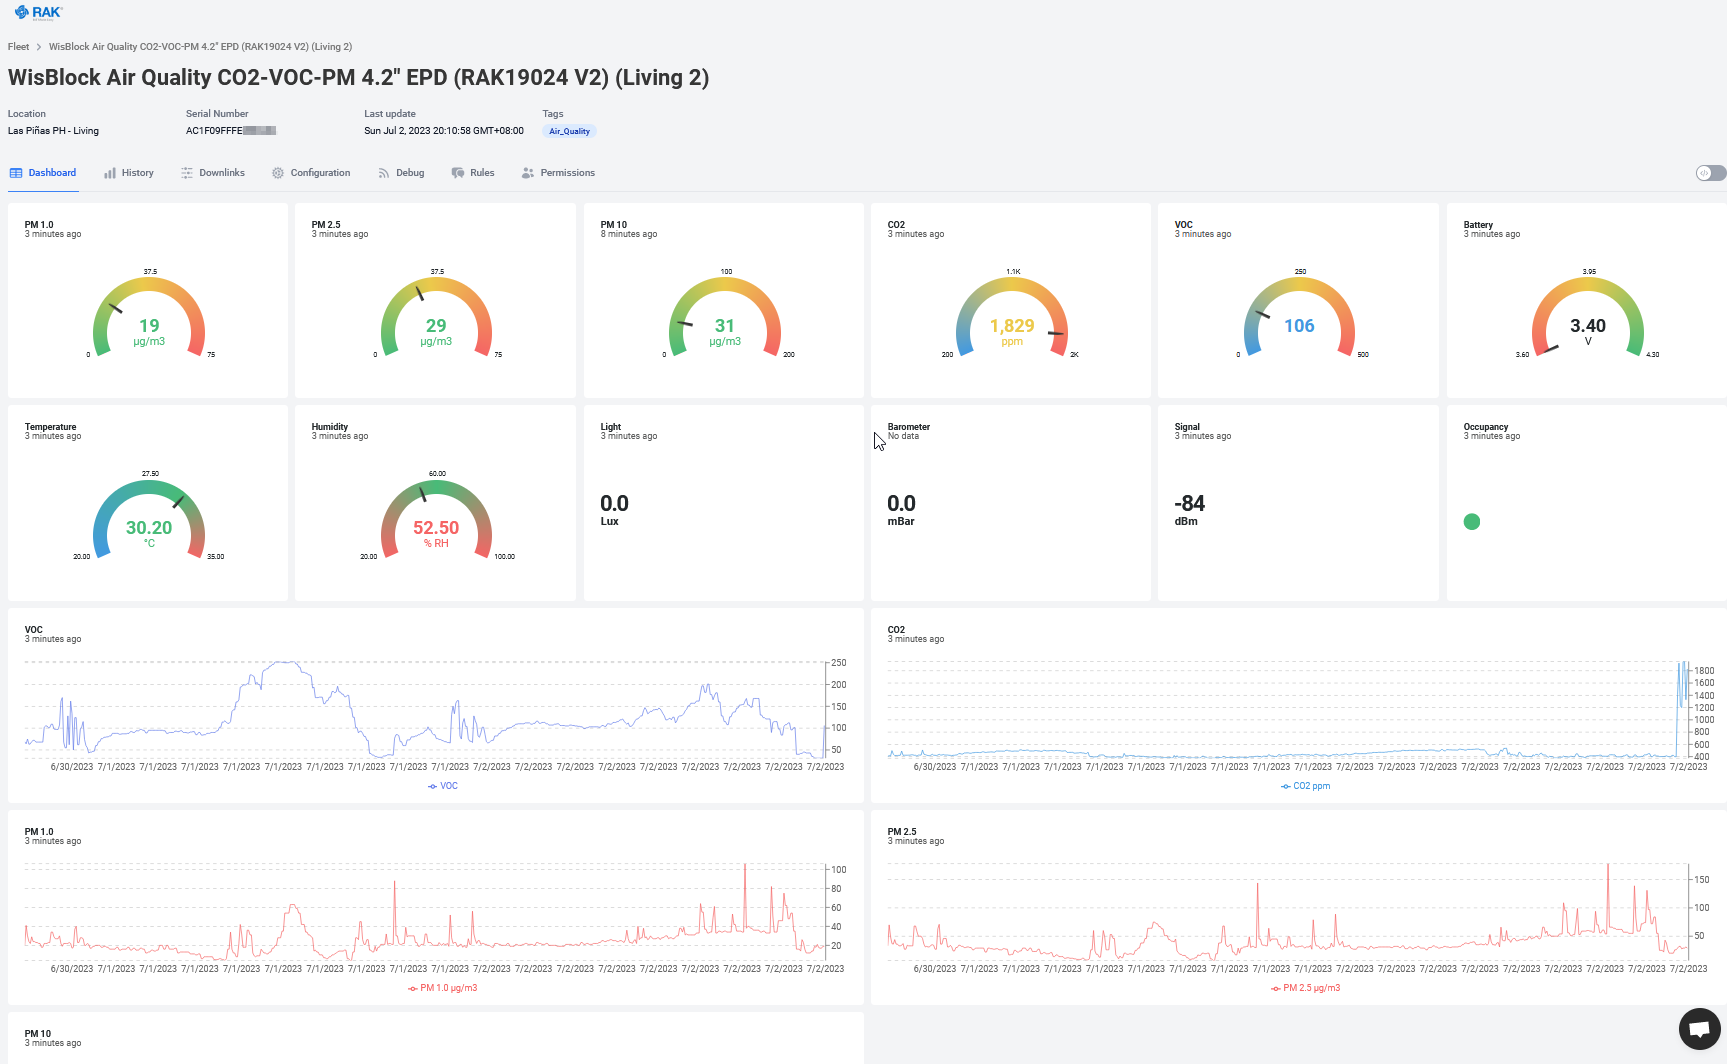Click the device title heading
The height and width of the screenshot is (1064, 1727).
coord(358,78)
